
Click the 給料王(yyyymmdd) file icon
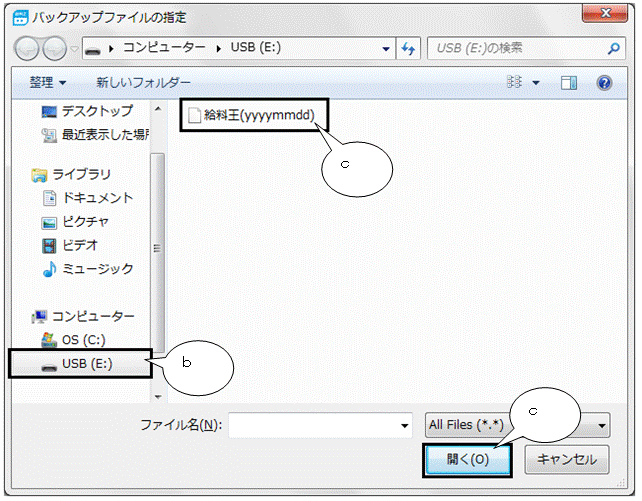(x=194, y=115)
